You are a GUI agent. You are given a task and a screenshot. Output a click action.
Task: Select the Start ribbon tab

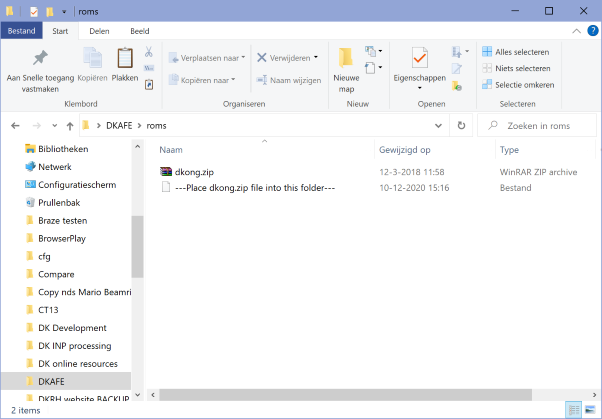(x=60, y=31)
